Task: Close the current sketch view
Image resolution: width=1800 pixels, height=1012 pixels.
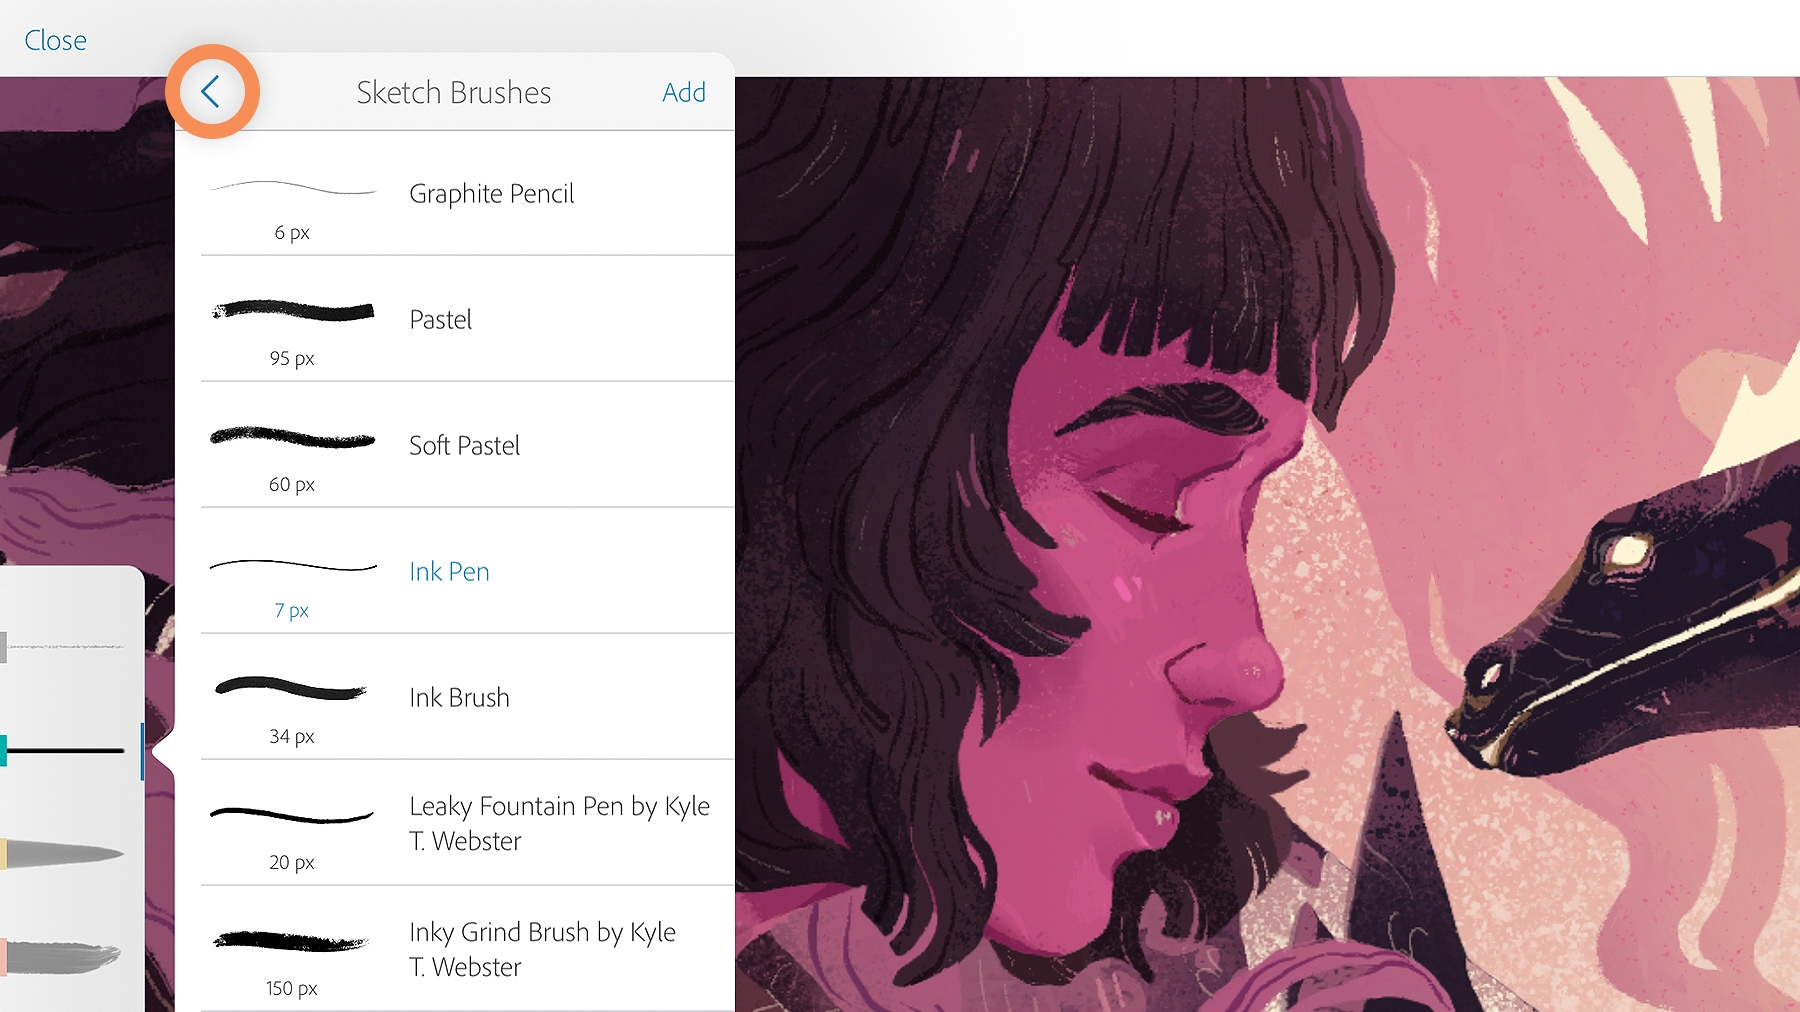Action: point(55,40)
